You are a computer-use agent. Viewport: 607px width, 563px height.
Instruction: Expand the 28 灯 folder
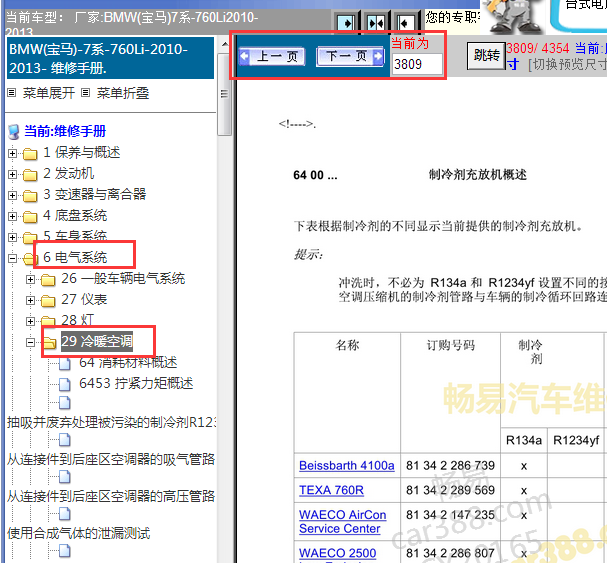tap(30, 321)
